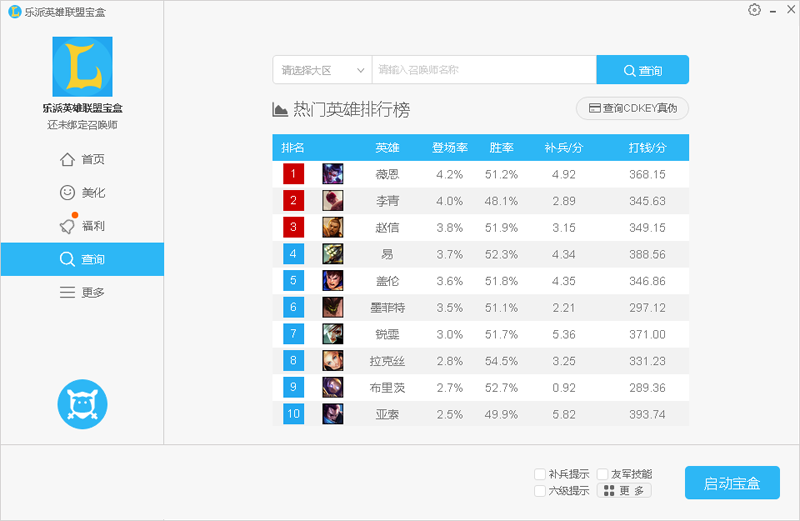The height and width of the screenshot is (521, 800).
Task: Enable the 补兵提示 checkbox
Action: 540,474
